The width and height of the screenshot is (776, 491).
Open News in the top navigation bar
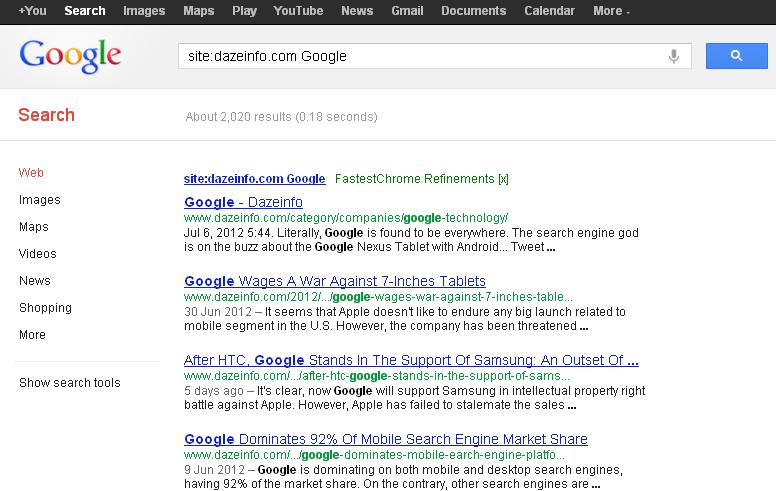point(357,11)
